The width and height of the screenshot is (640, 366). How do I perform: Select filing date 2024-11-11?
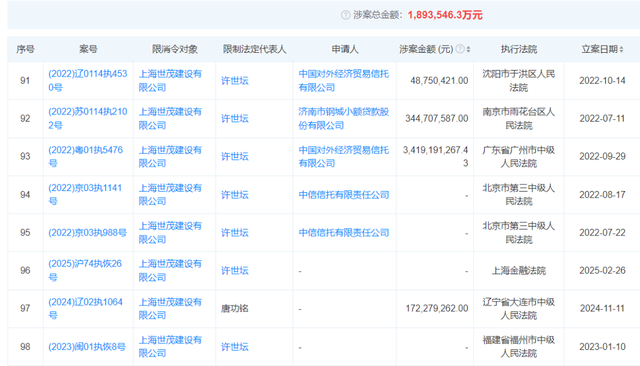[x=602, y=309]
